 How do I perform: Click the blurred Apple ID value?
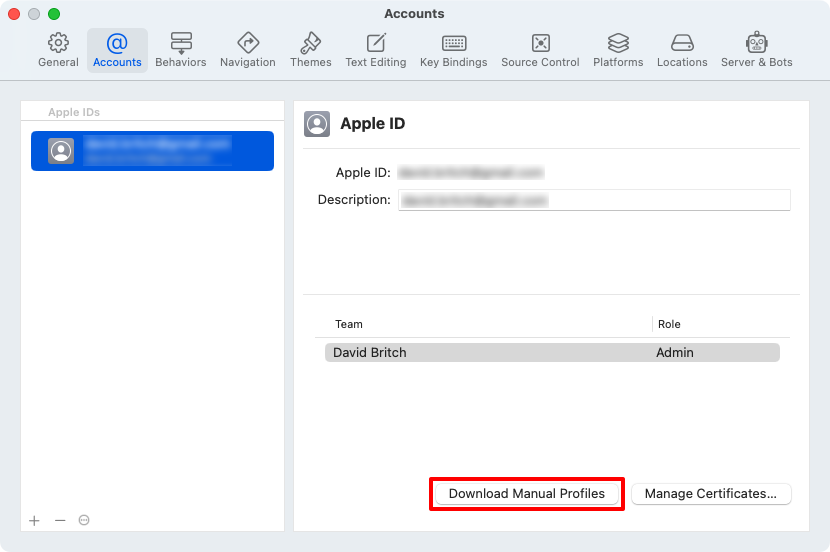[471, 173]
